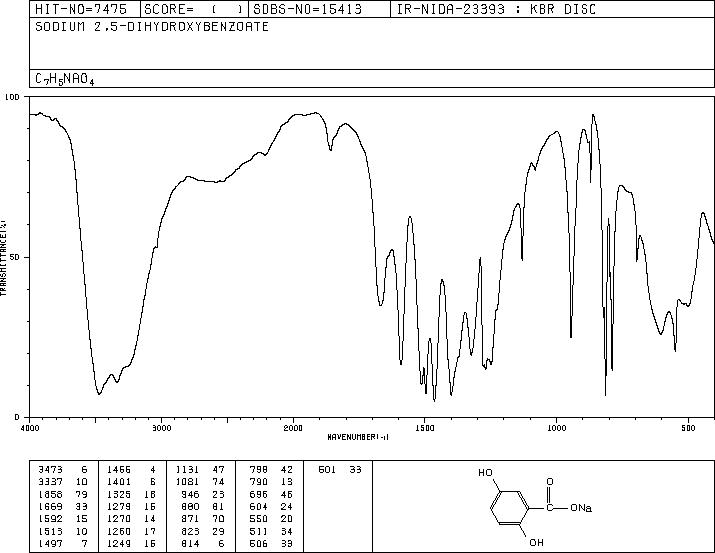
Task: Click the 50 tick on the transmittance axis
Action: pyautogui.click(x=16, y=257)
